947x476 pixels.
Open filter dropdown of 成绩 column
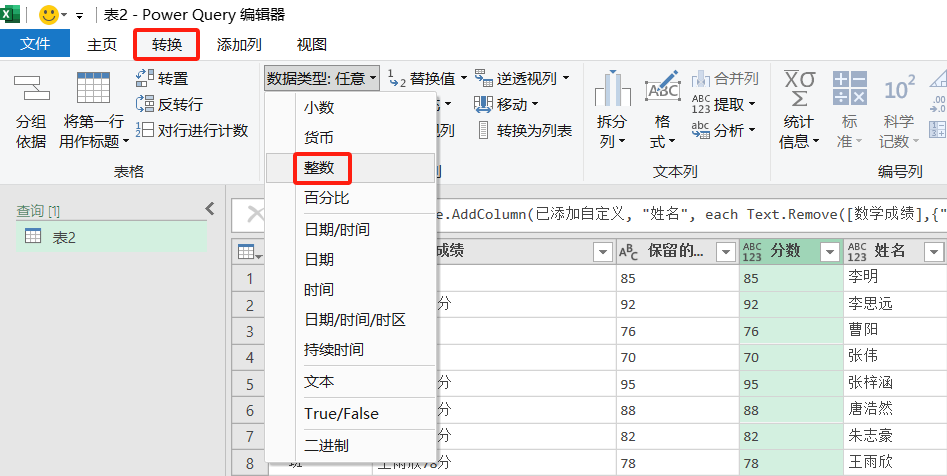602,252
